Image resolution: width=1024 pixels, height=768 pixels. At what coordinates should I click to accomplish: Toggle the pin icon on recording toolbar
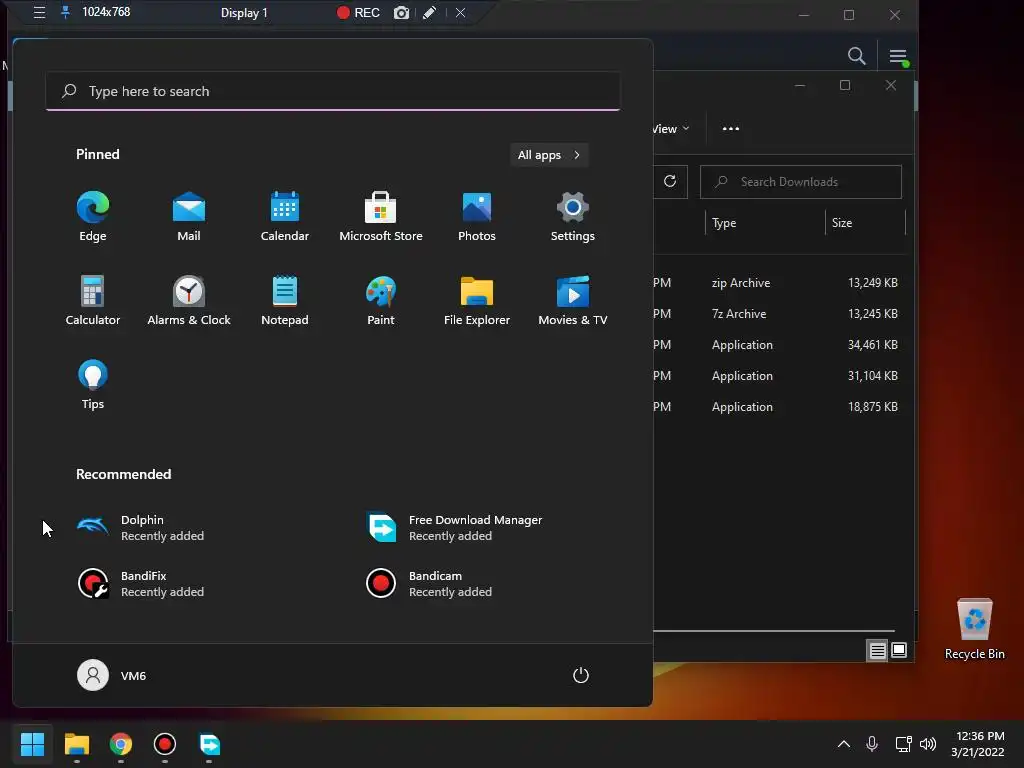(x=65, y=12)
